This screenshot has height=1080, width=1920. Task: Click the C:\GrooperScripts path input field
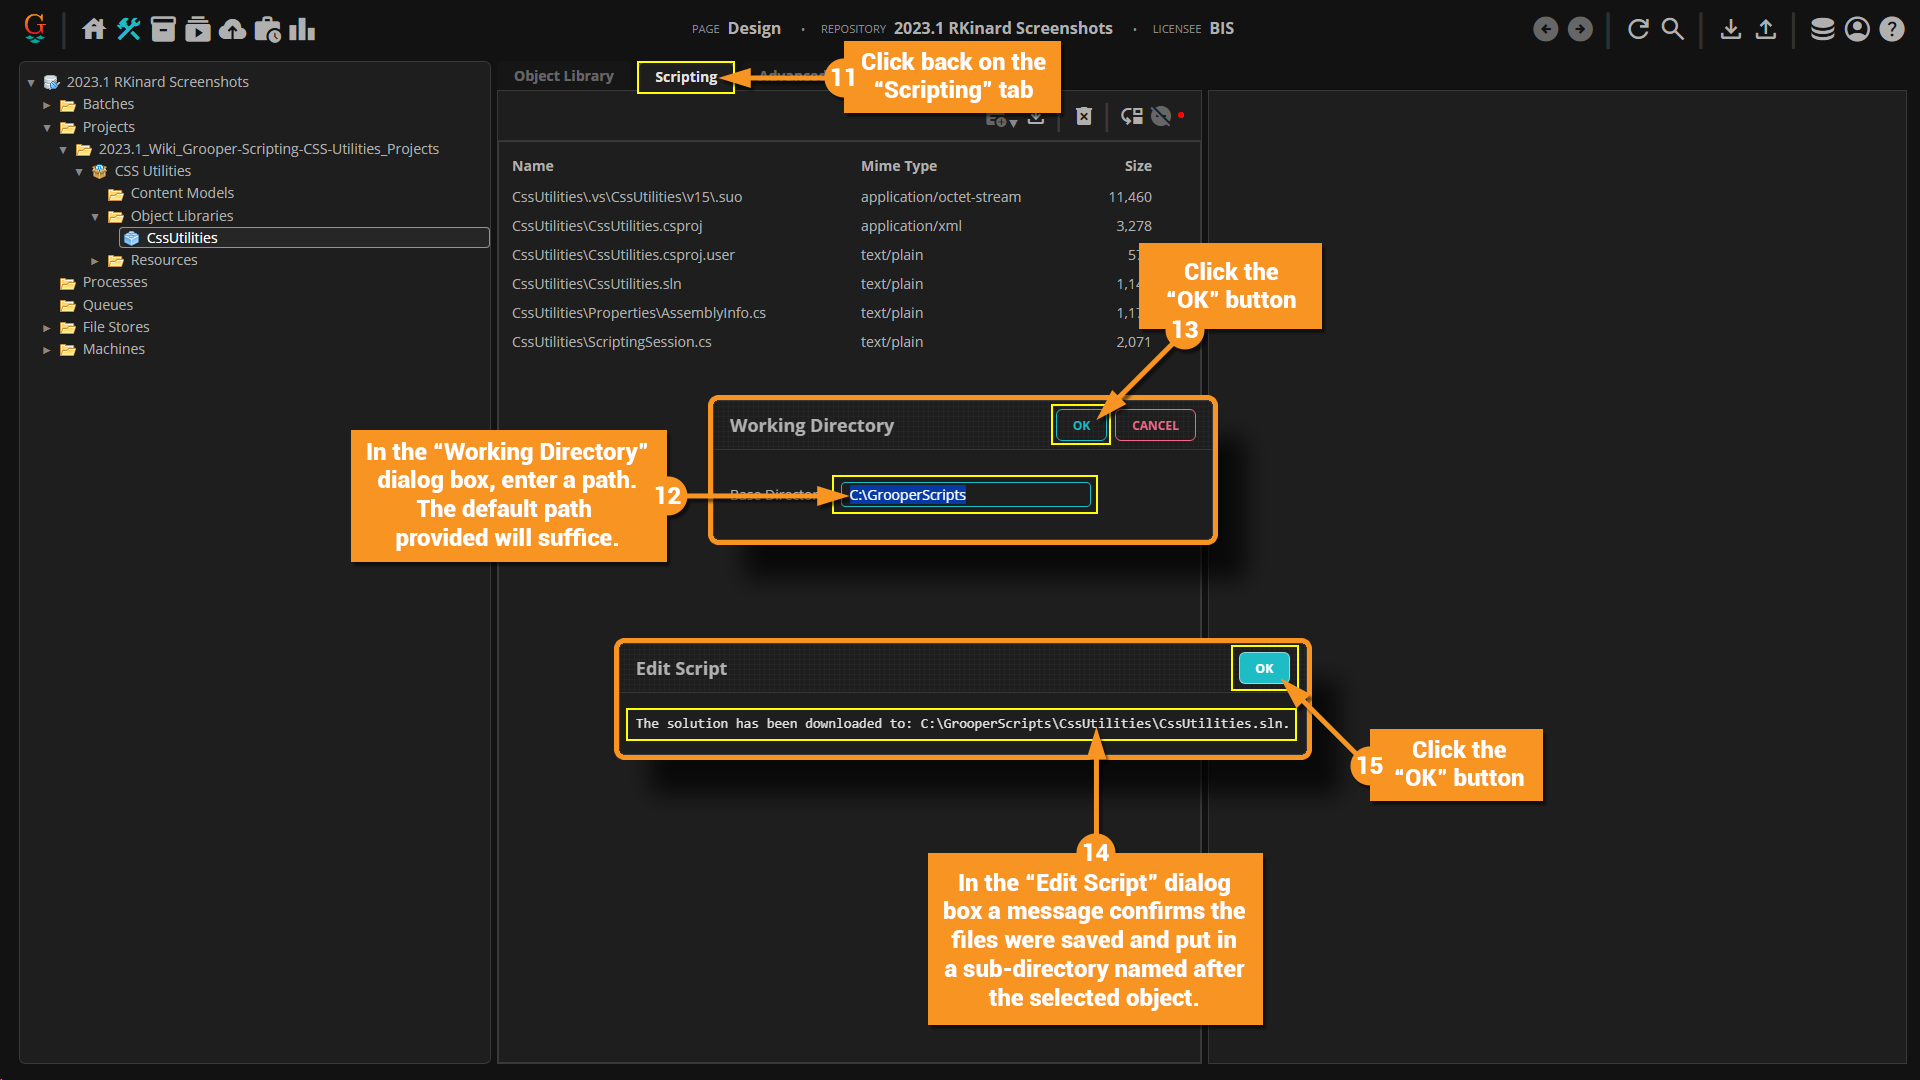coord(965,495)
